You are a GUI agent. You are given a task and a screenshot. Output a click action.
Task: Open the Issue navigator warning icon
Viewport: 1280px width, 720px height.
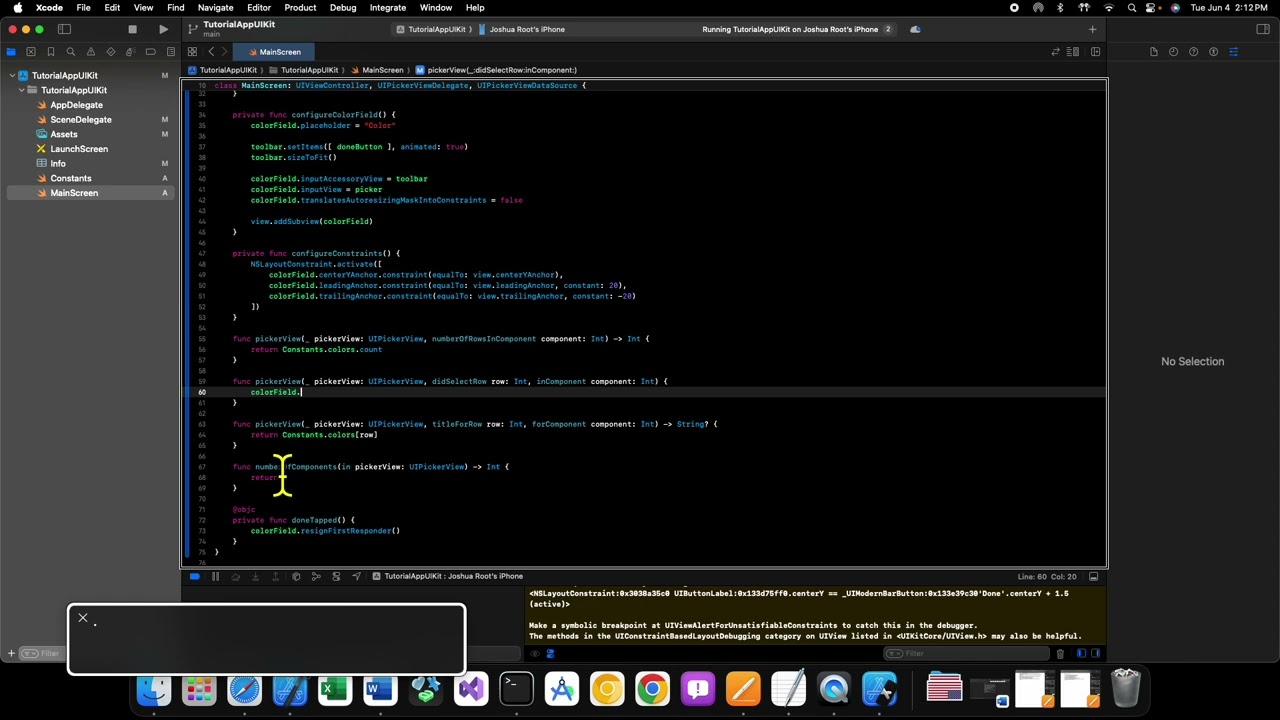(x=91, y=52)
